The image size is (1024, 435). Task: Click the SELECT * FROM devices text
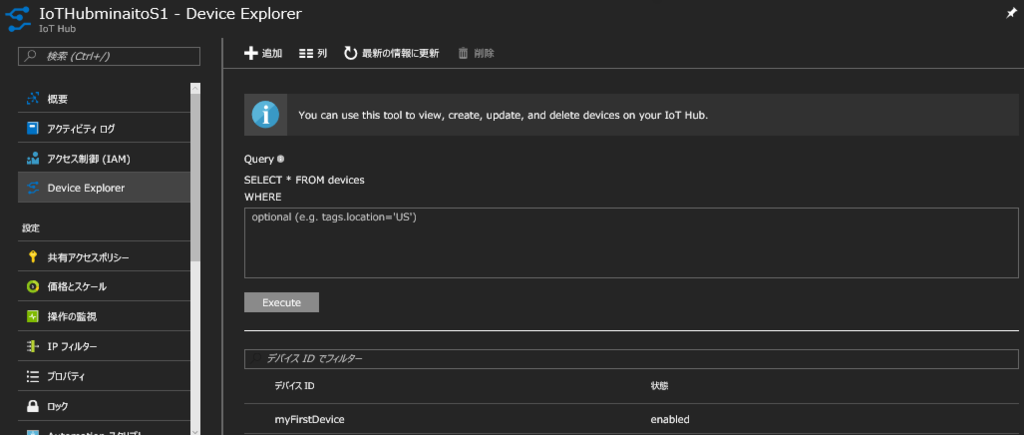click(x=304, y=180)
